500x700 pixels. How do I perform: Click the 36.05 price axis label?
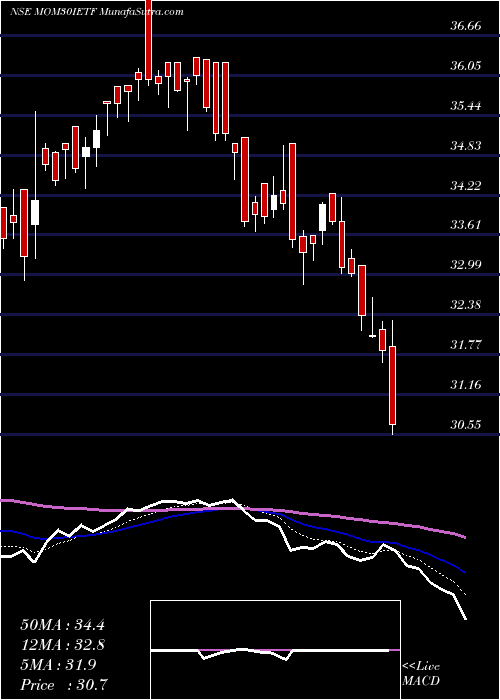[466, 66]
